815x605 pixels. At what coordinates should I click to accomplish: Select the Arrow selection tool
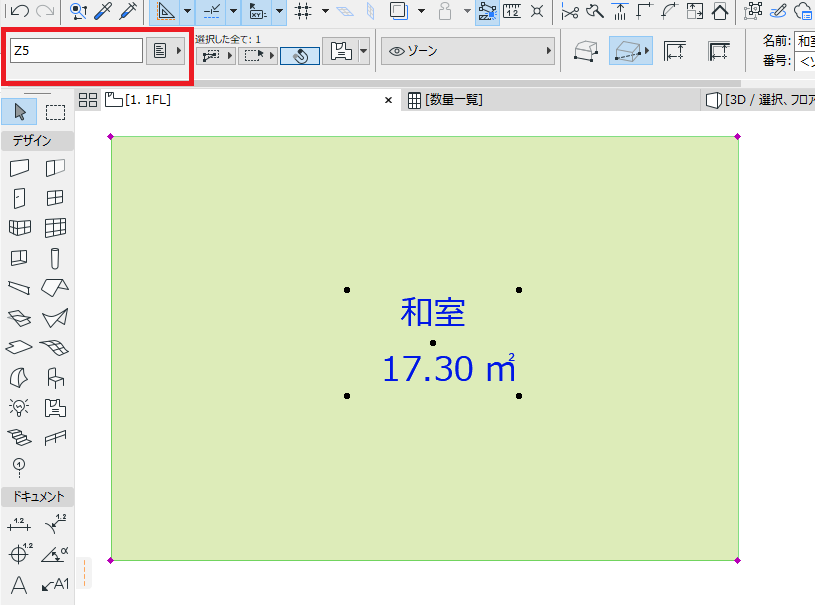tap(19, 112)
